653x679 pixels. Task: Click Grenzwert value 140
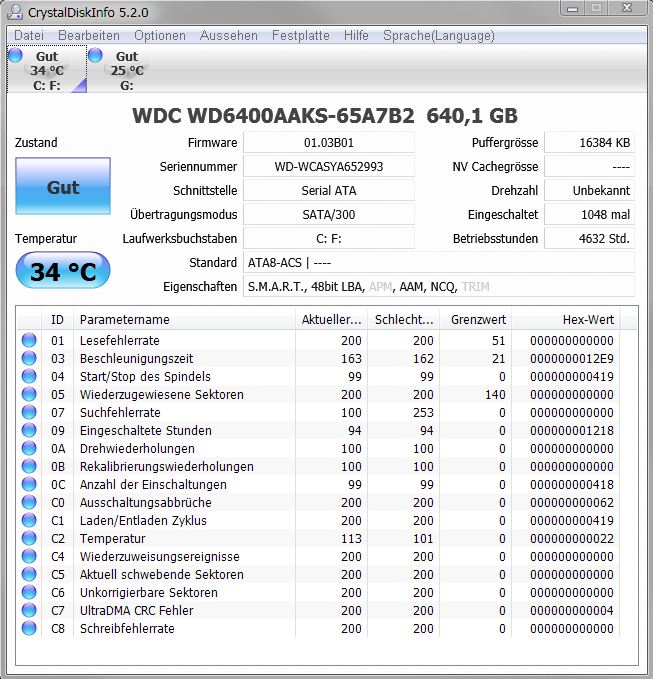495,394
